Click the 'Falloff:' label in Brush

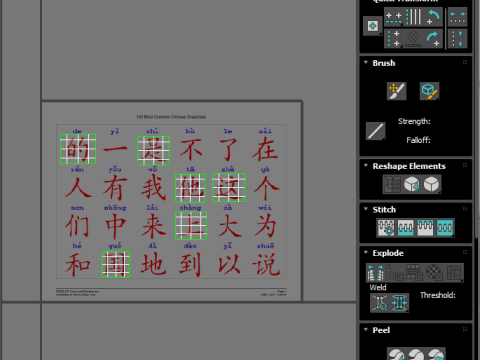point(418,140)
